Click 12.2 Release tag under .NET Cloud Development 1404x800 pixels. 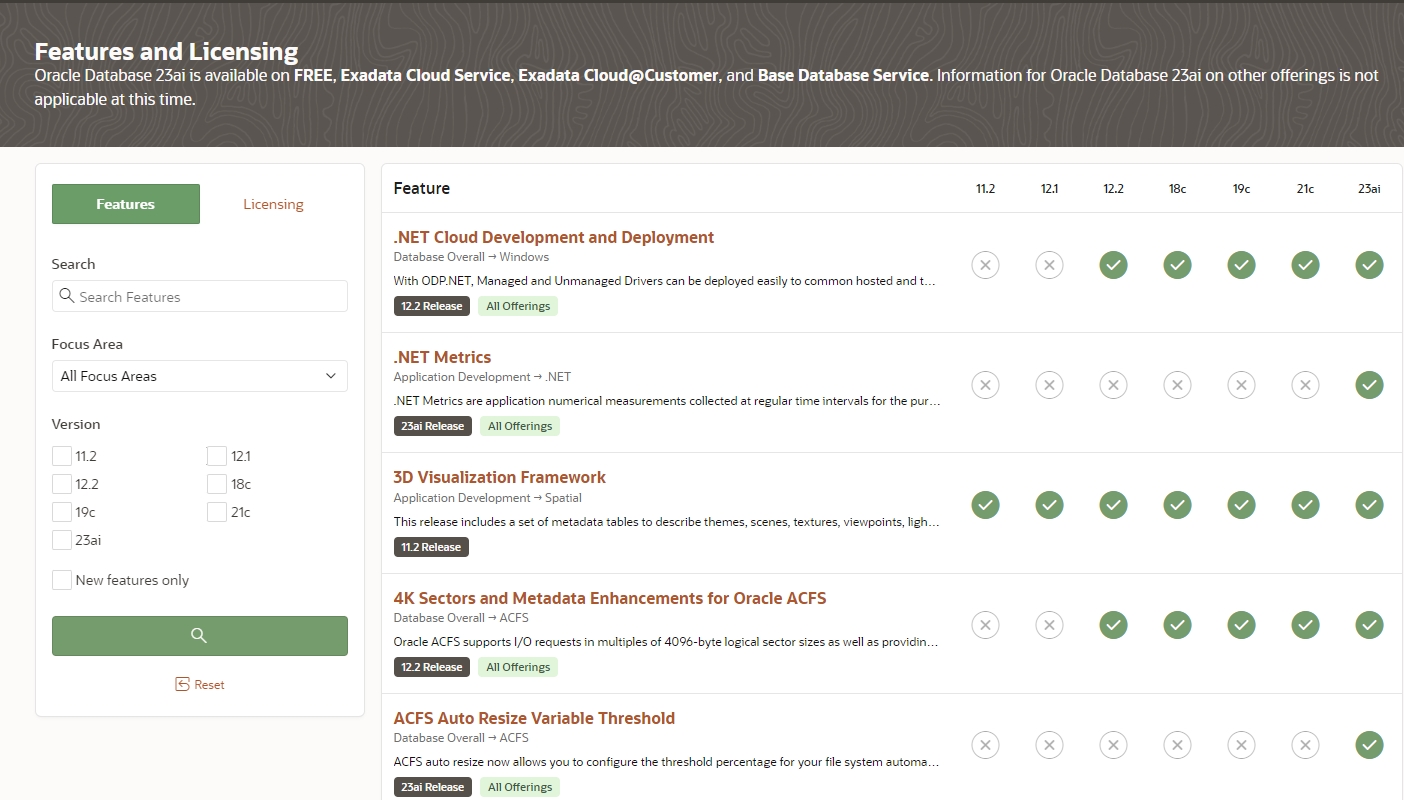431,306
